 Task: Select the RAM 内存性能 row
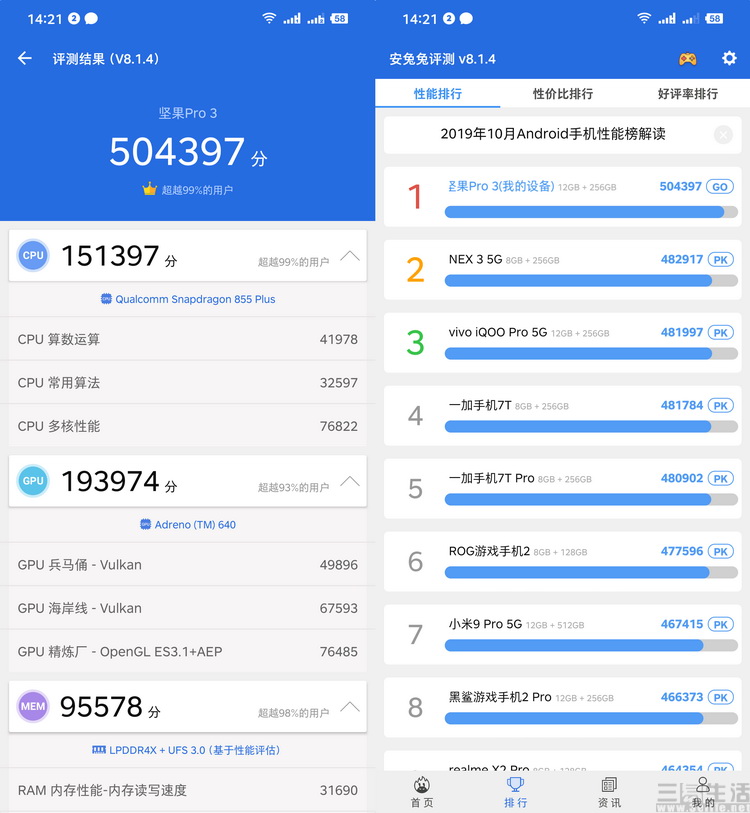click(x=188, y=790)
